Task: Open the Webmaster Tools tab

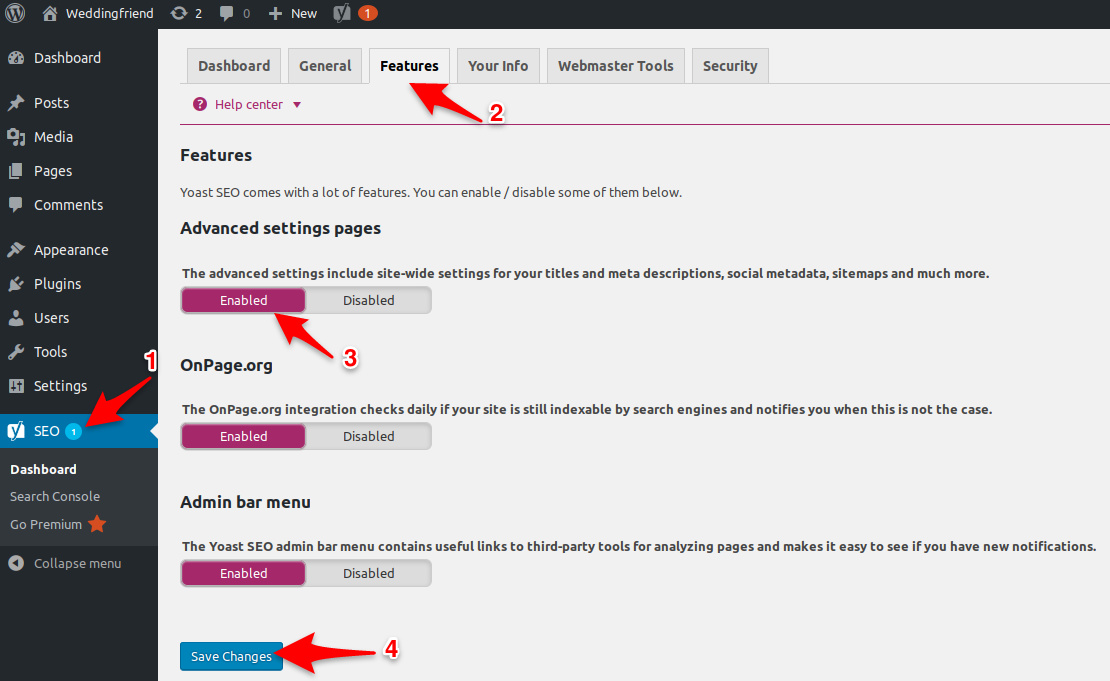Action: 616,66
